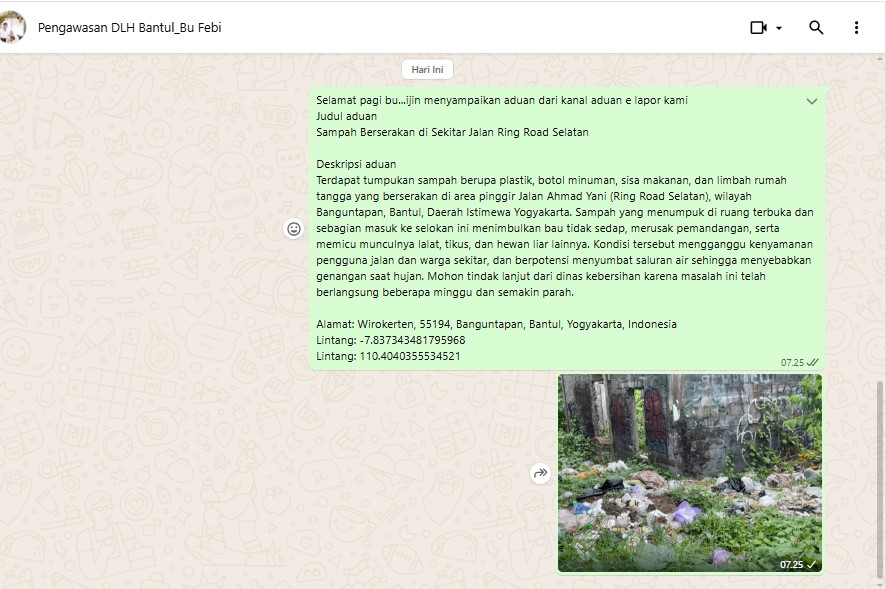The height and width of the screenshot is (589, 886).
Task: Expand the call options dropdown arrow
Action: tap(779, 28)
